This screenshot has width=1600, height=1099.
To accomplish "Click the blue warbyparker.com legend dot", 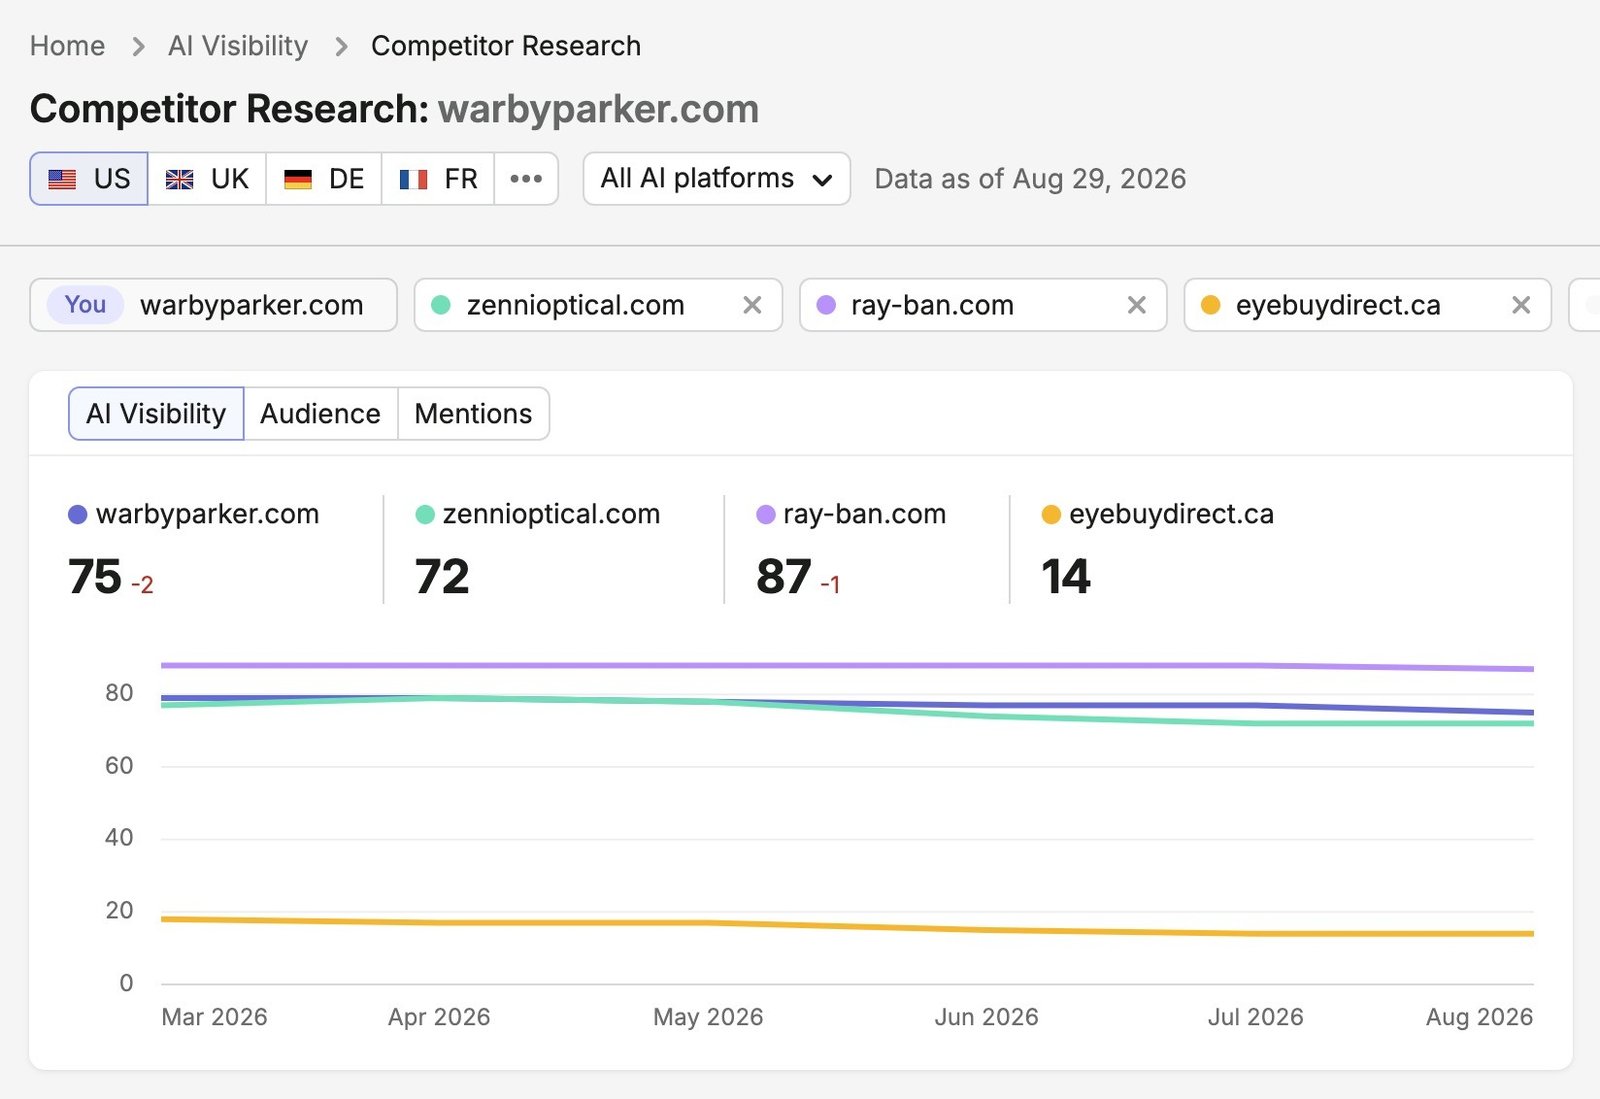I will point(78,514).
